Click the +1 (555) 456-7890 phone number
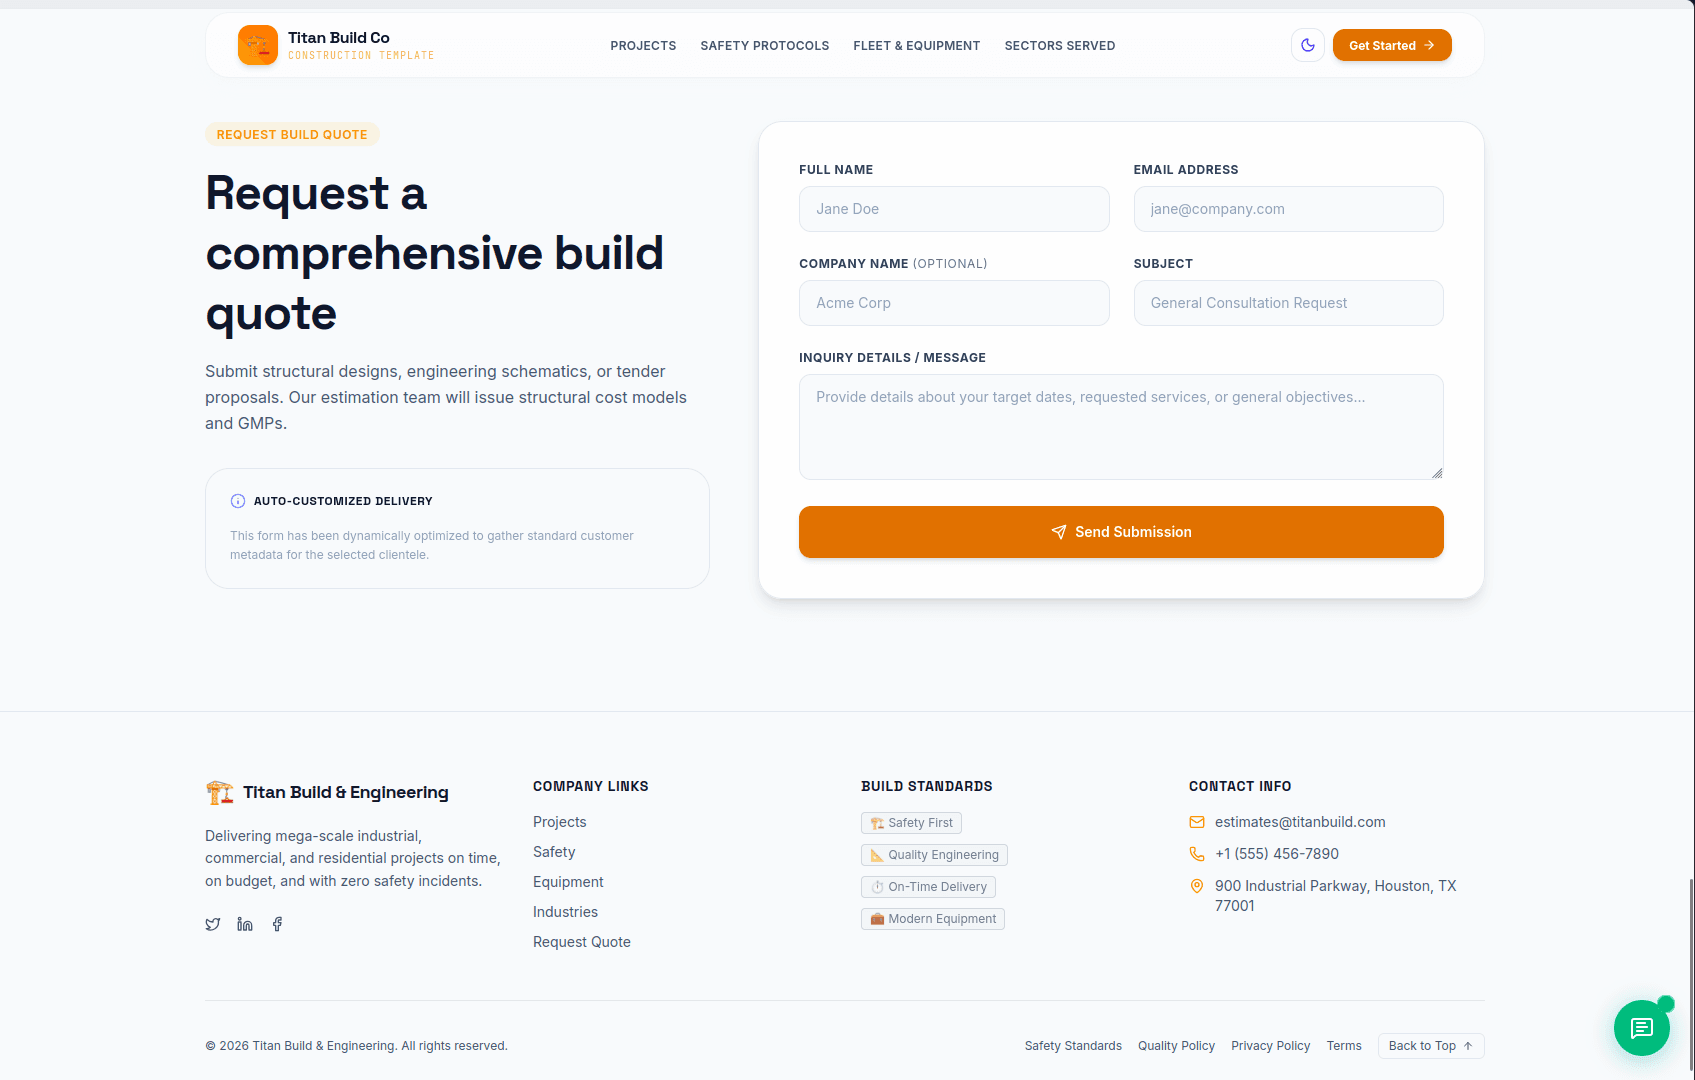 (x=1277, y=854)
